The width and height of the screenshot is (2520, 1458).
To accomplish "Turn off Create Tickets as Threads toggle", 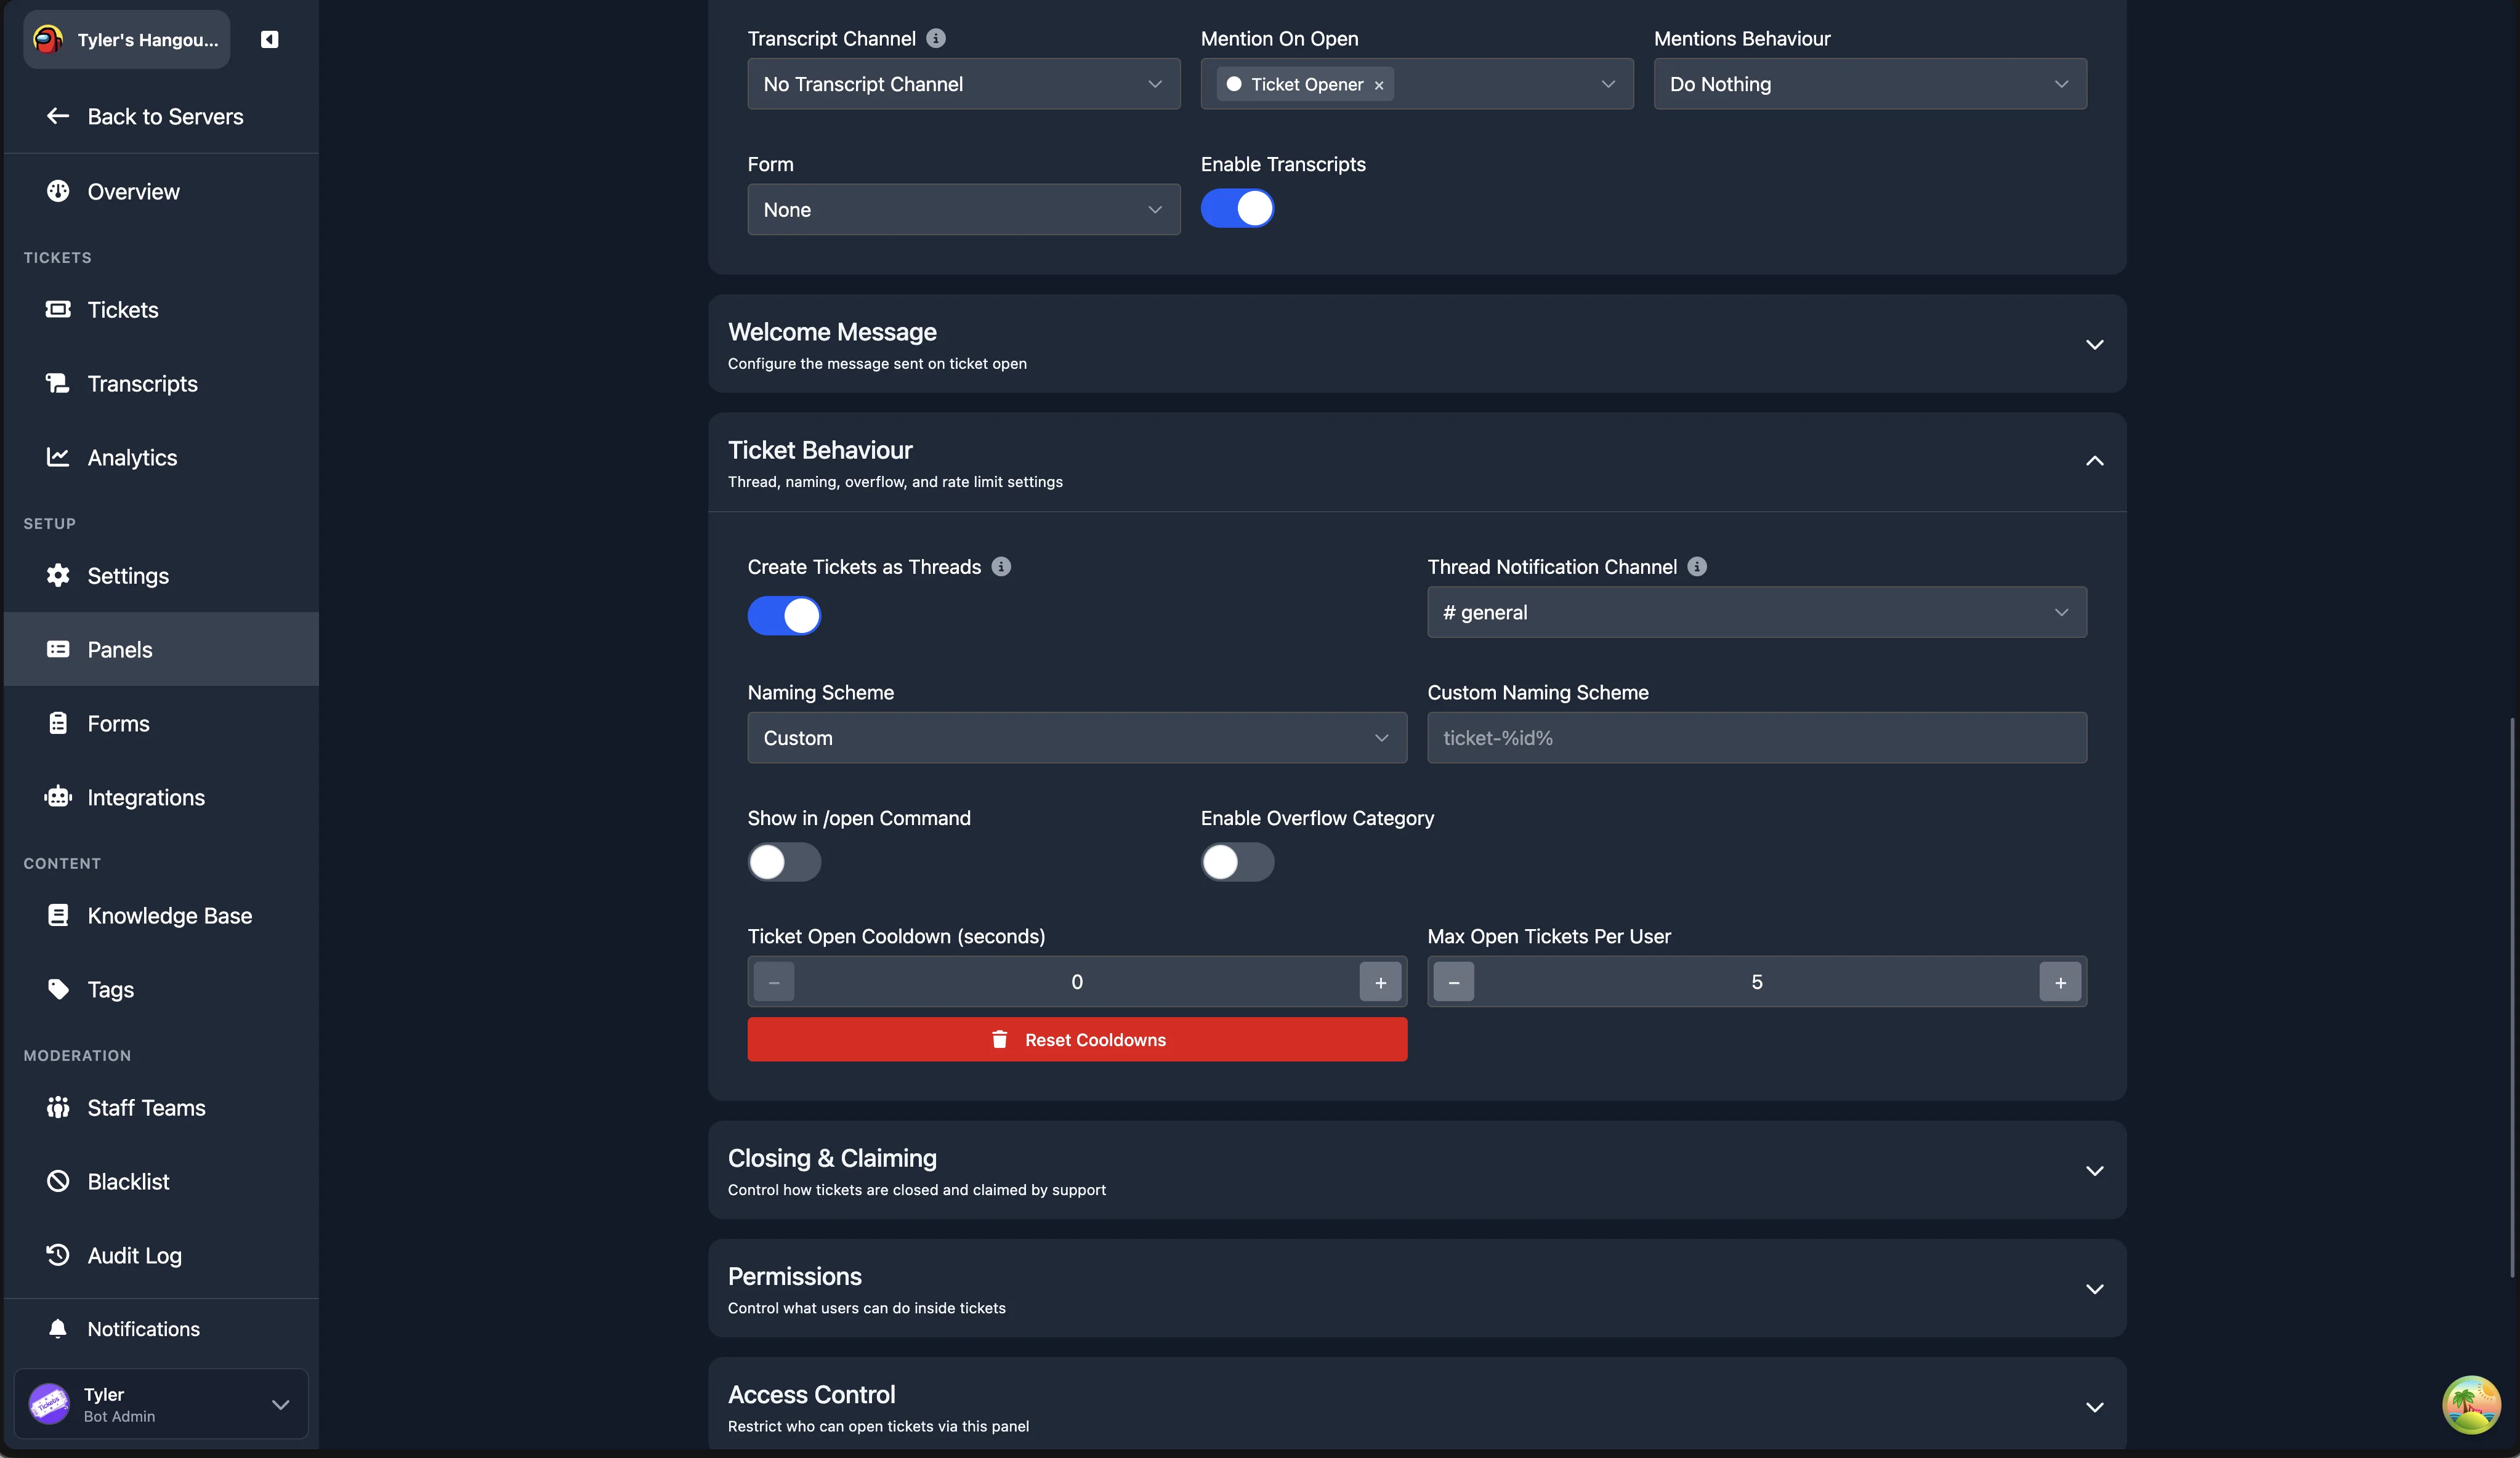I will point(784,615).
